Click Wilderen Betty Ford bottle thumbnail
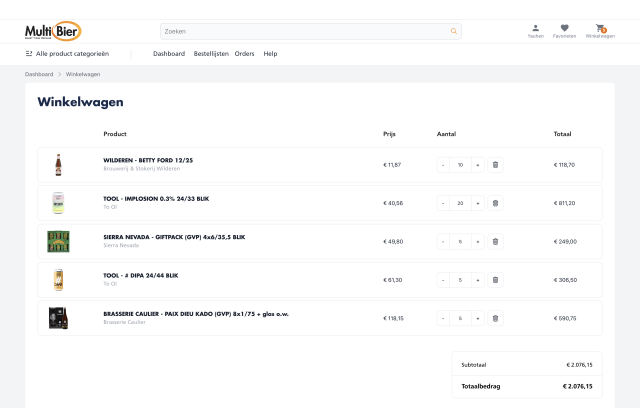The image size is (640, 408). (x=58, y=165)
